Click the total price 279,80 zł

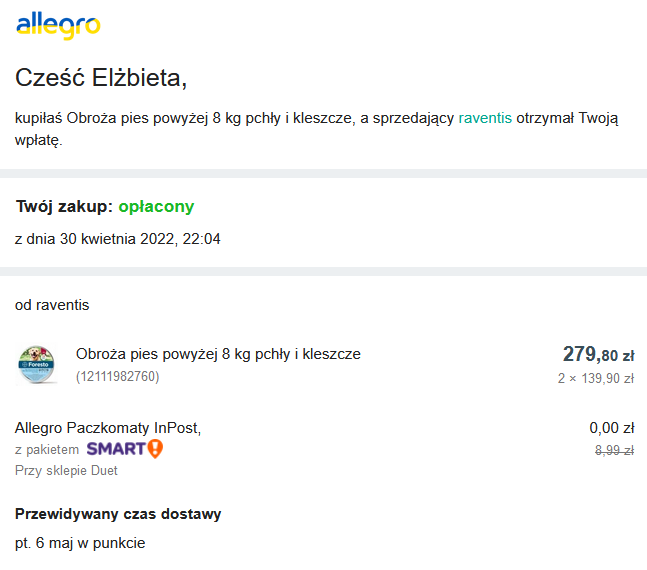click(x=598, y=354)
